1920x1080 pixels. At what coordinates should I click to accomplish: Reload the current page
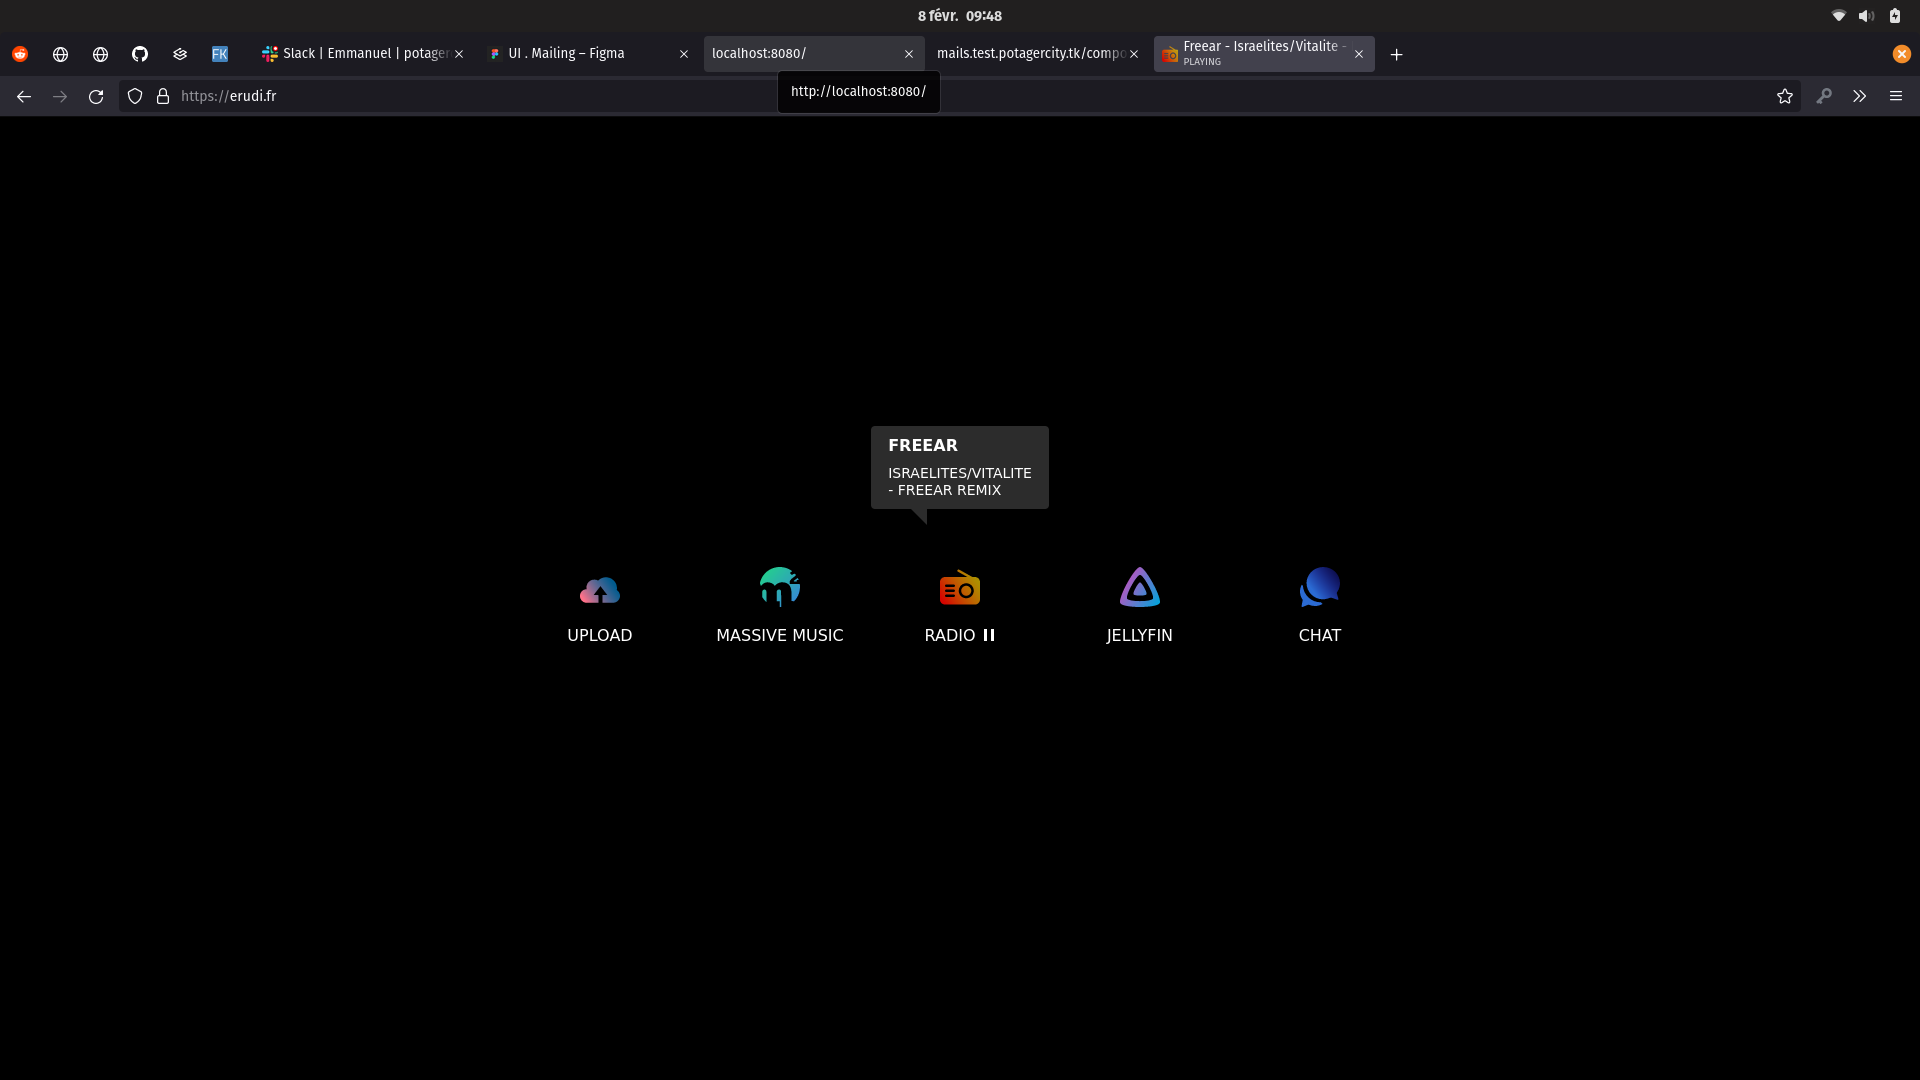pyautogui.click(x=96, y=96)
